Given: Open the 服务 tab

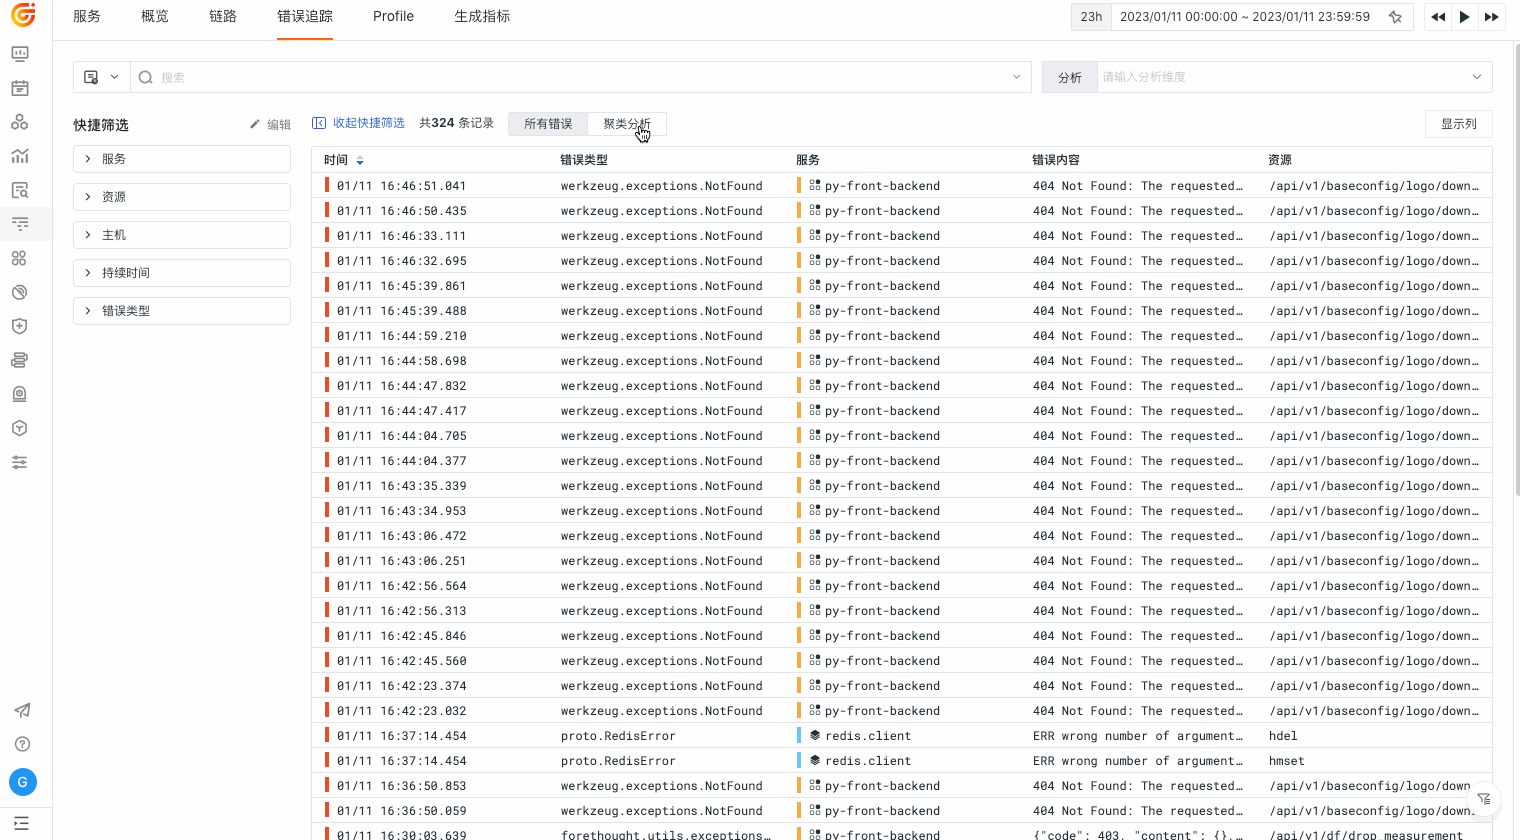Looking at the screenshot, I should click(x=87, y=17).
